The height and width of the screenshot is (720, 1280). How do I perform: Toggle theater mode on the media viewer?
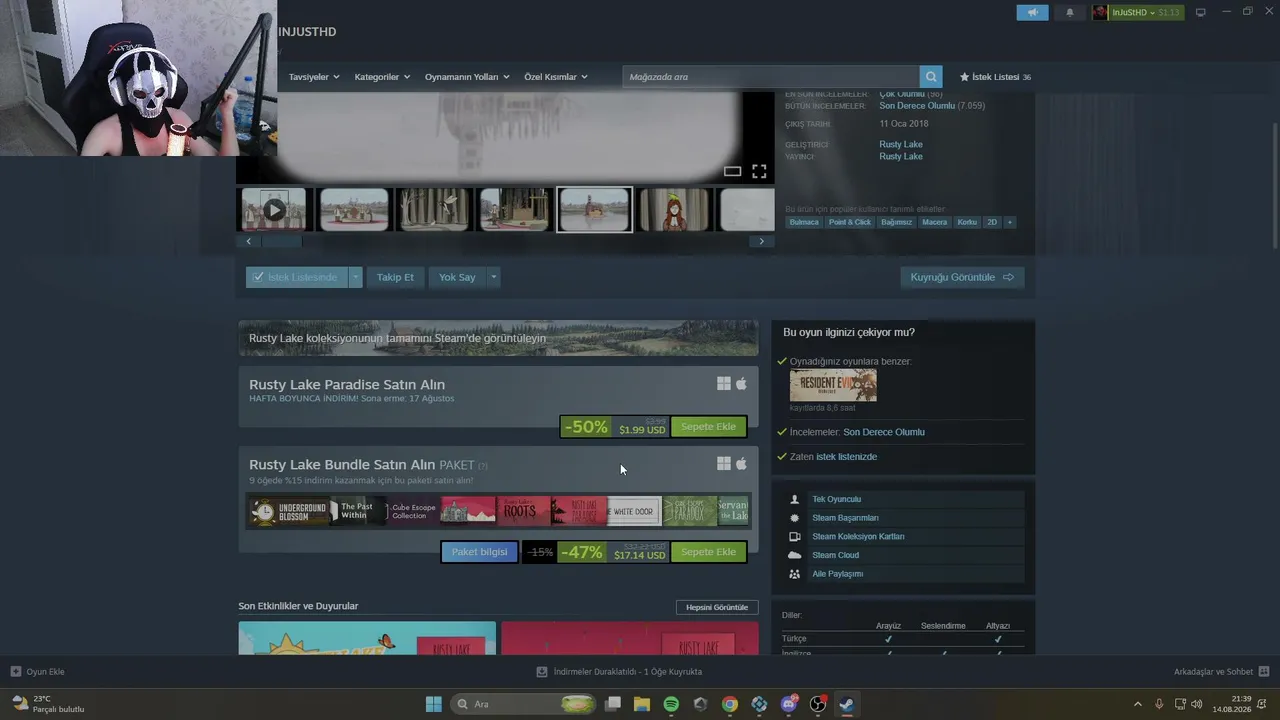733,171
